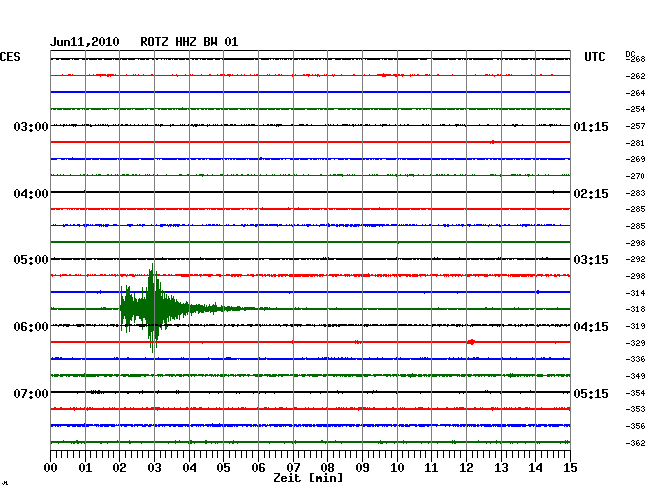Select the DC offset value -254
The height and width of the screenshot is (494, 650).
635,109
